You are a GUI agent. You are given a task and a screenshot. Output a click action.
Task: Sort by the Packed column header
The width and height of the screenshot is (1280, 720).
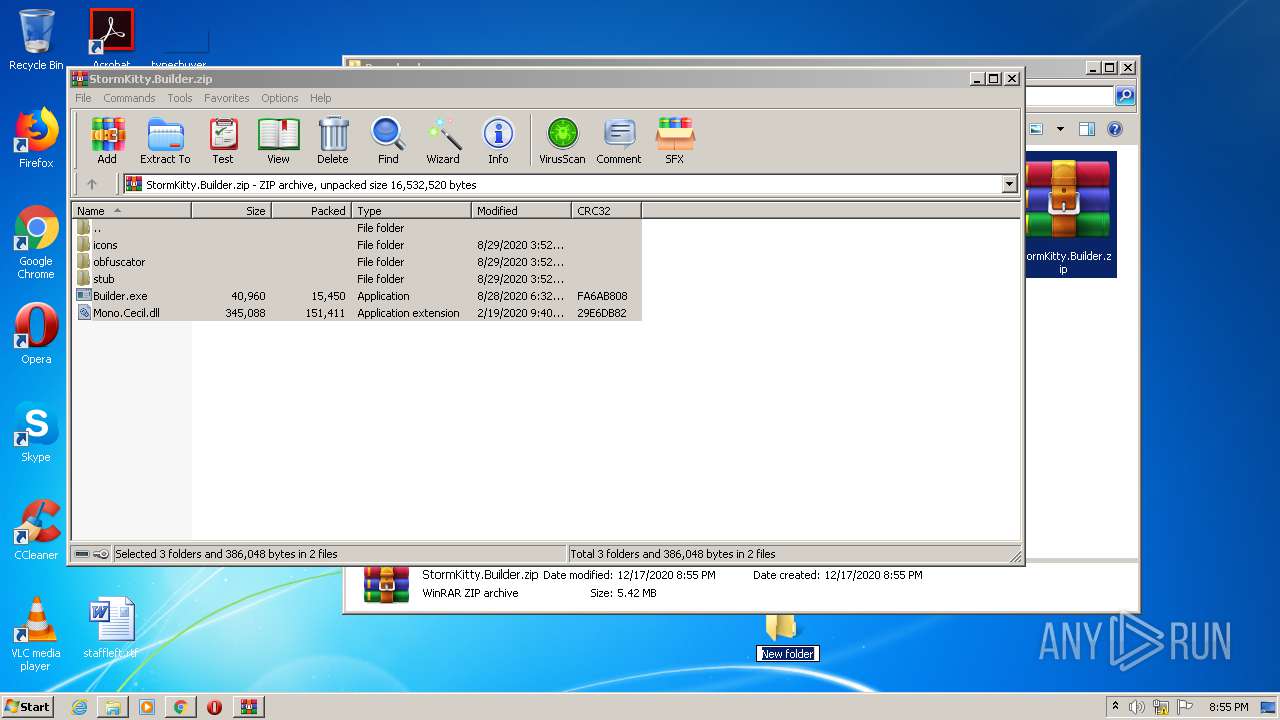(311, 211)
